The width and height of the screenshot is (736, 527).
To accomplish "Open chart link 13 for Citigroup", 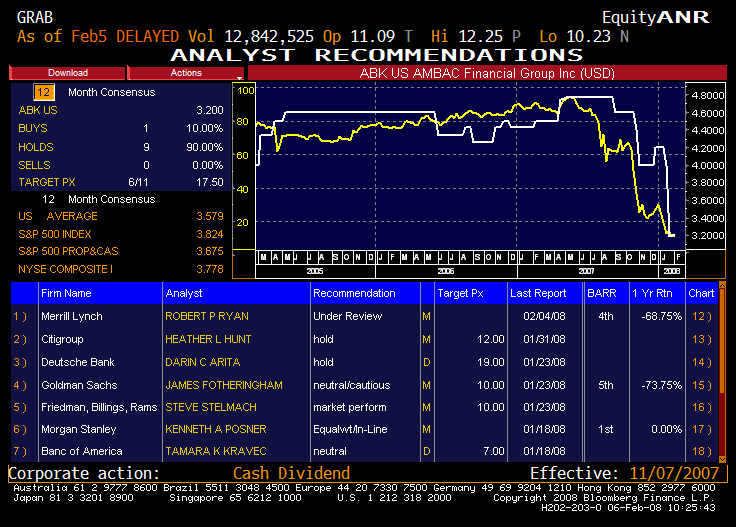I will click(x=701, y=339).
